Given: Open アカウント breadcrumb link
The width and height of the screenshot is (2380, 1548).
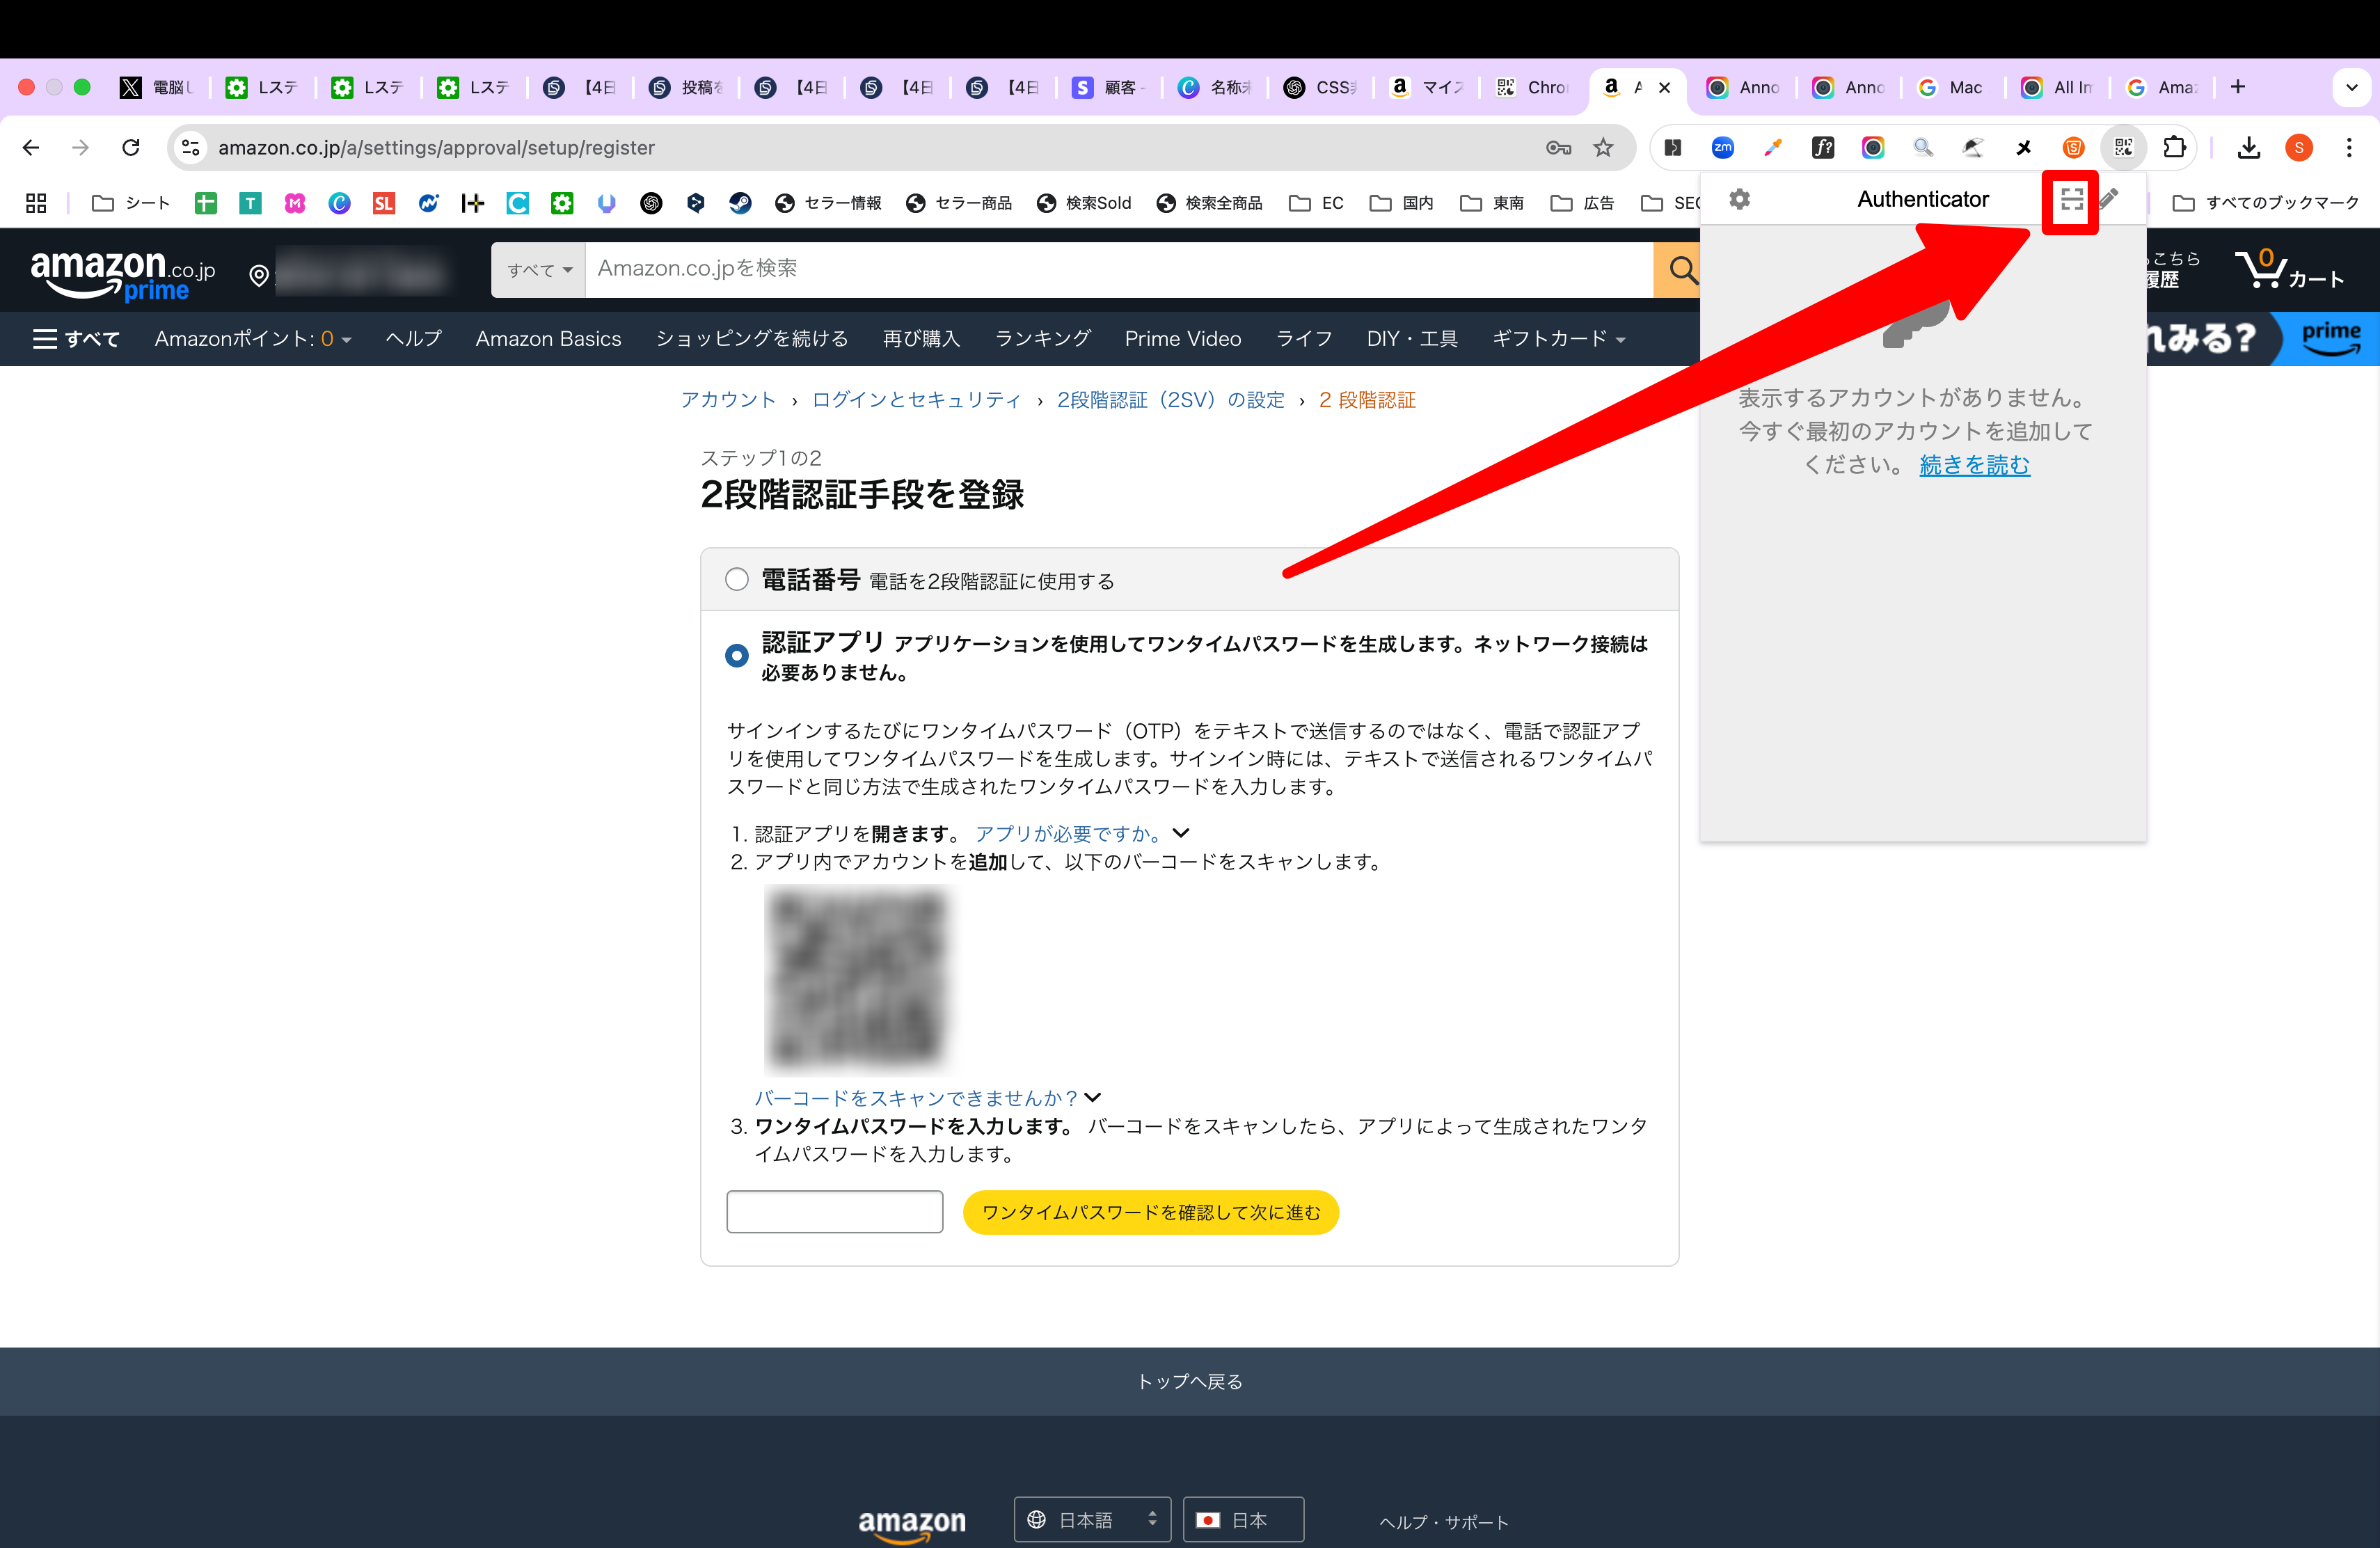Looking at the screenshot, I should [x=728, y=400].
